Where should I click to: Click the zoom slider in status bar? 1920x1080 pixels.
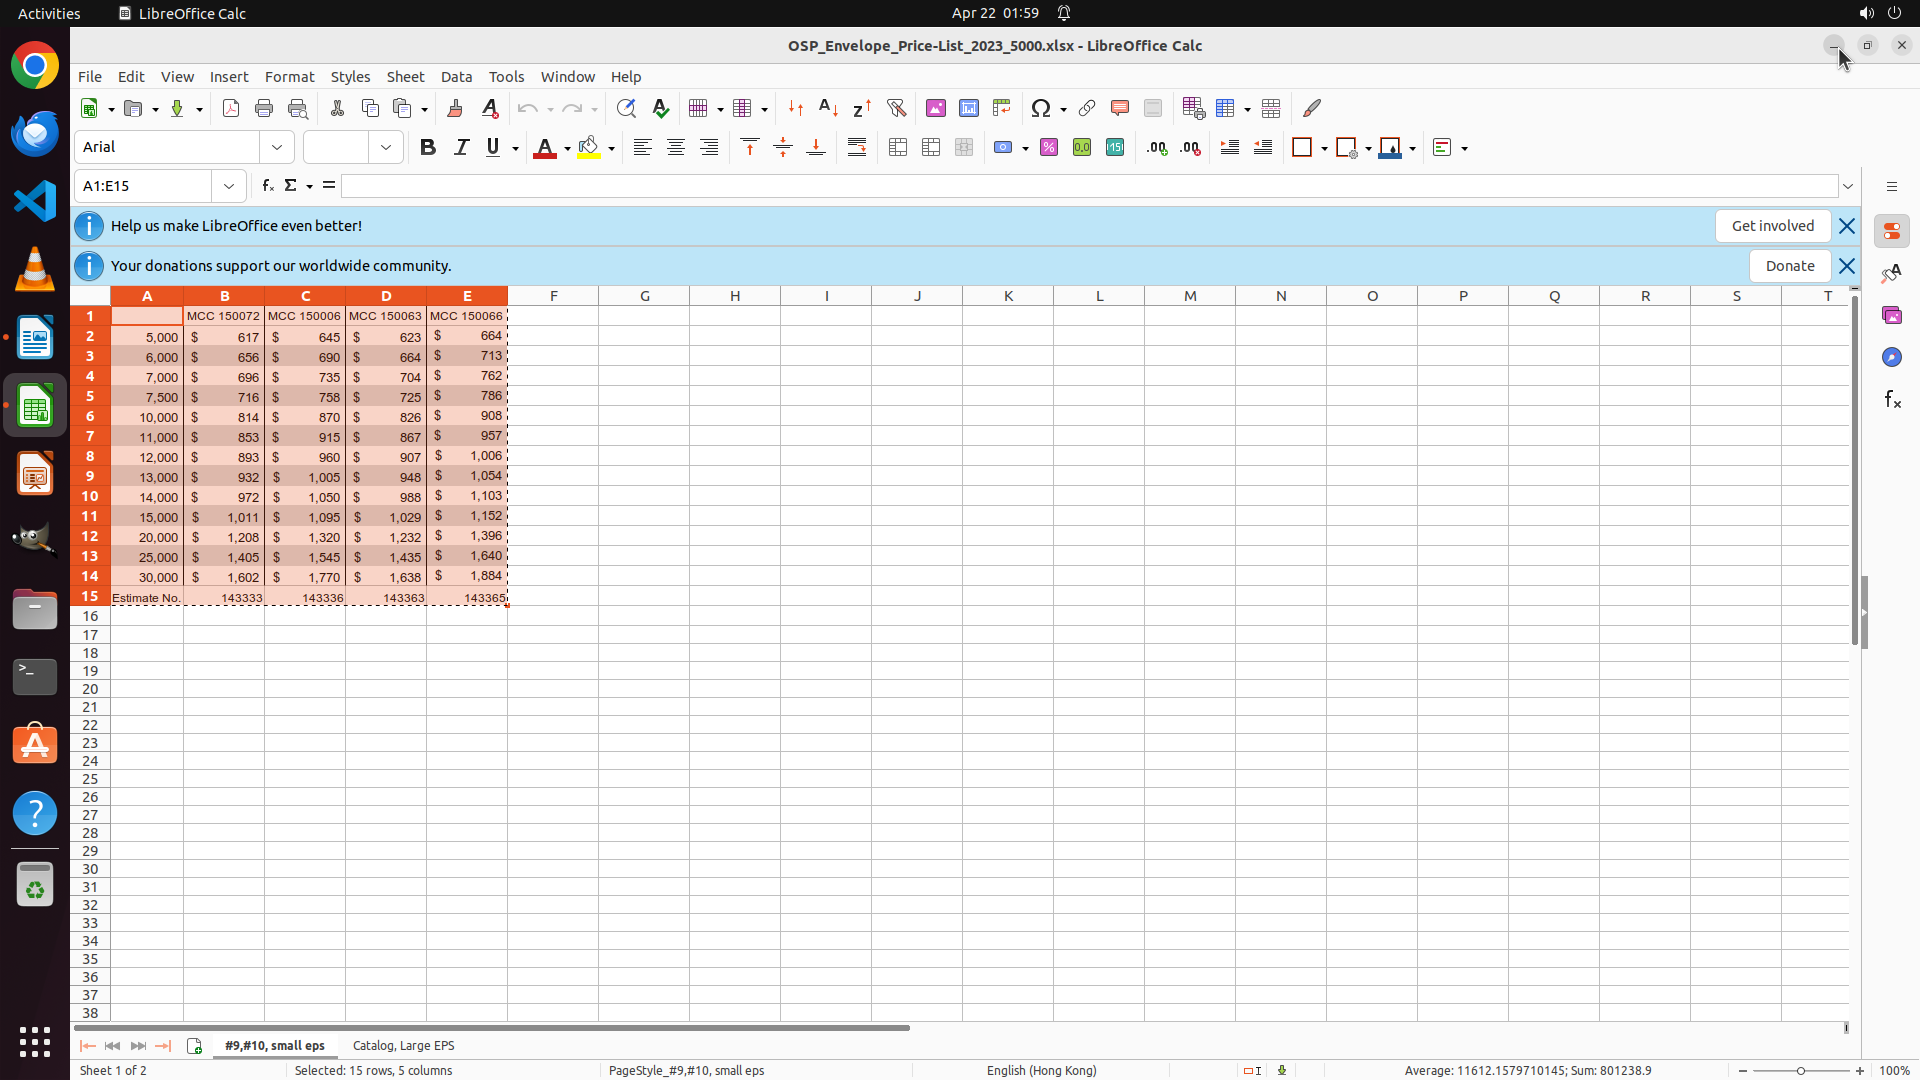click(1800, 1070)
